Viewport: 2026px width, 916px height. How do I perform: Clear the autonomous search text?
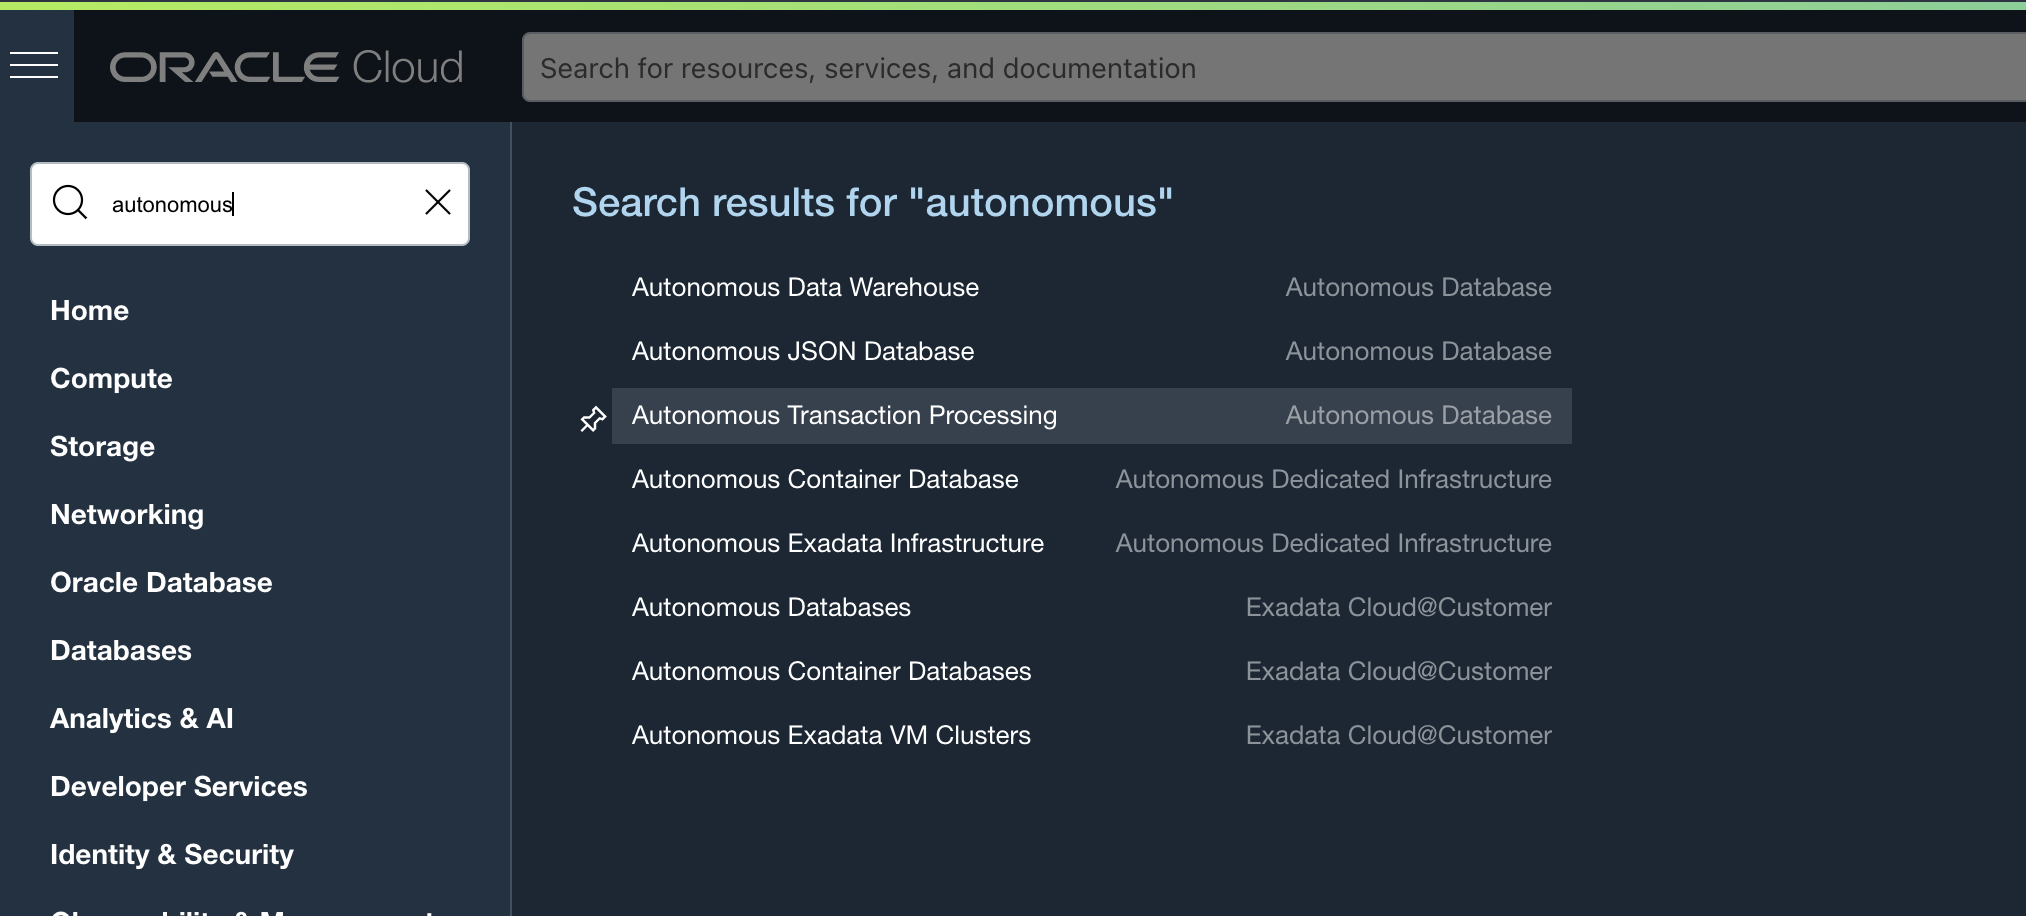tap(438, 203)
